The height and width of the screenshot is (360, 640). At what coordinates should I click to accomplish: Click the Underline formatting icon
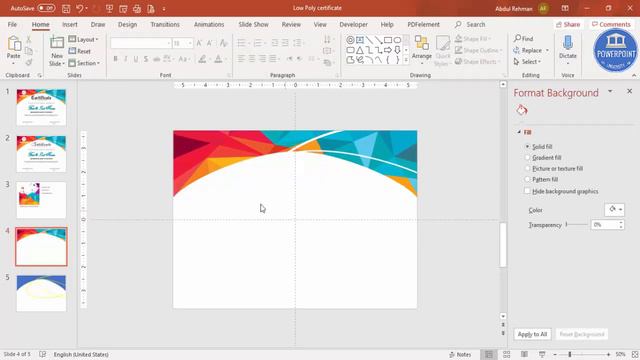point(136,59)
